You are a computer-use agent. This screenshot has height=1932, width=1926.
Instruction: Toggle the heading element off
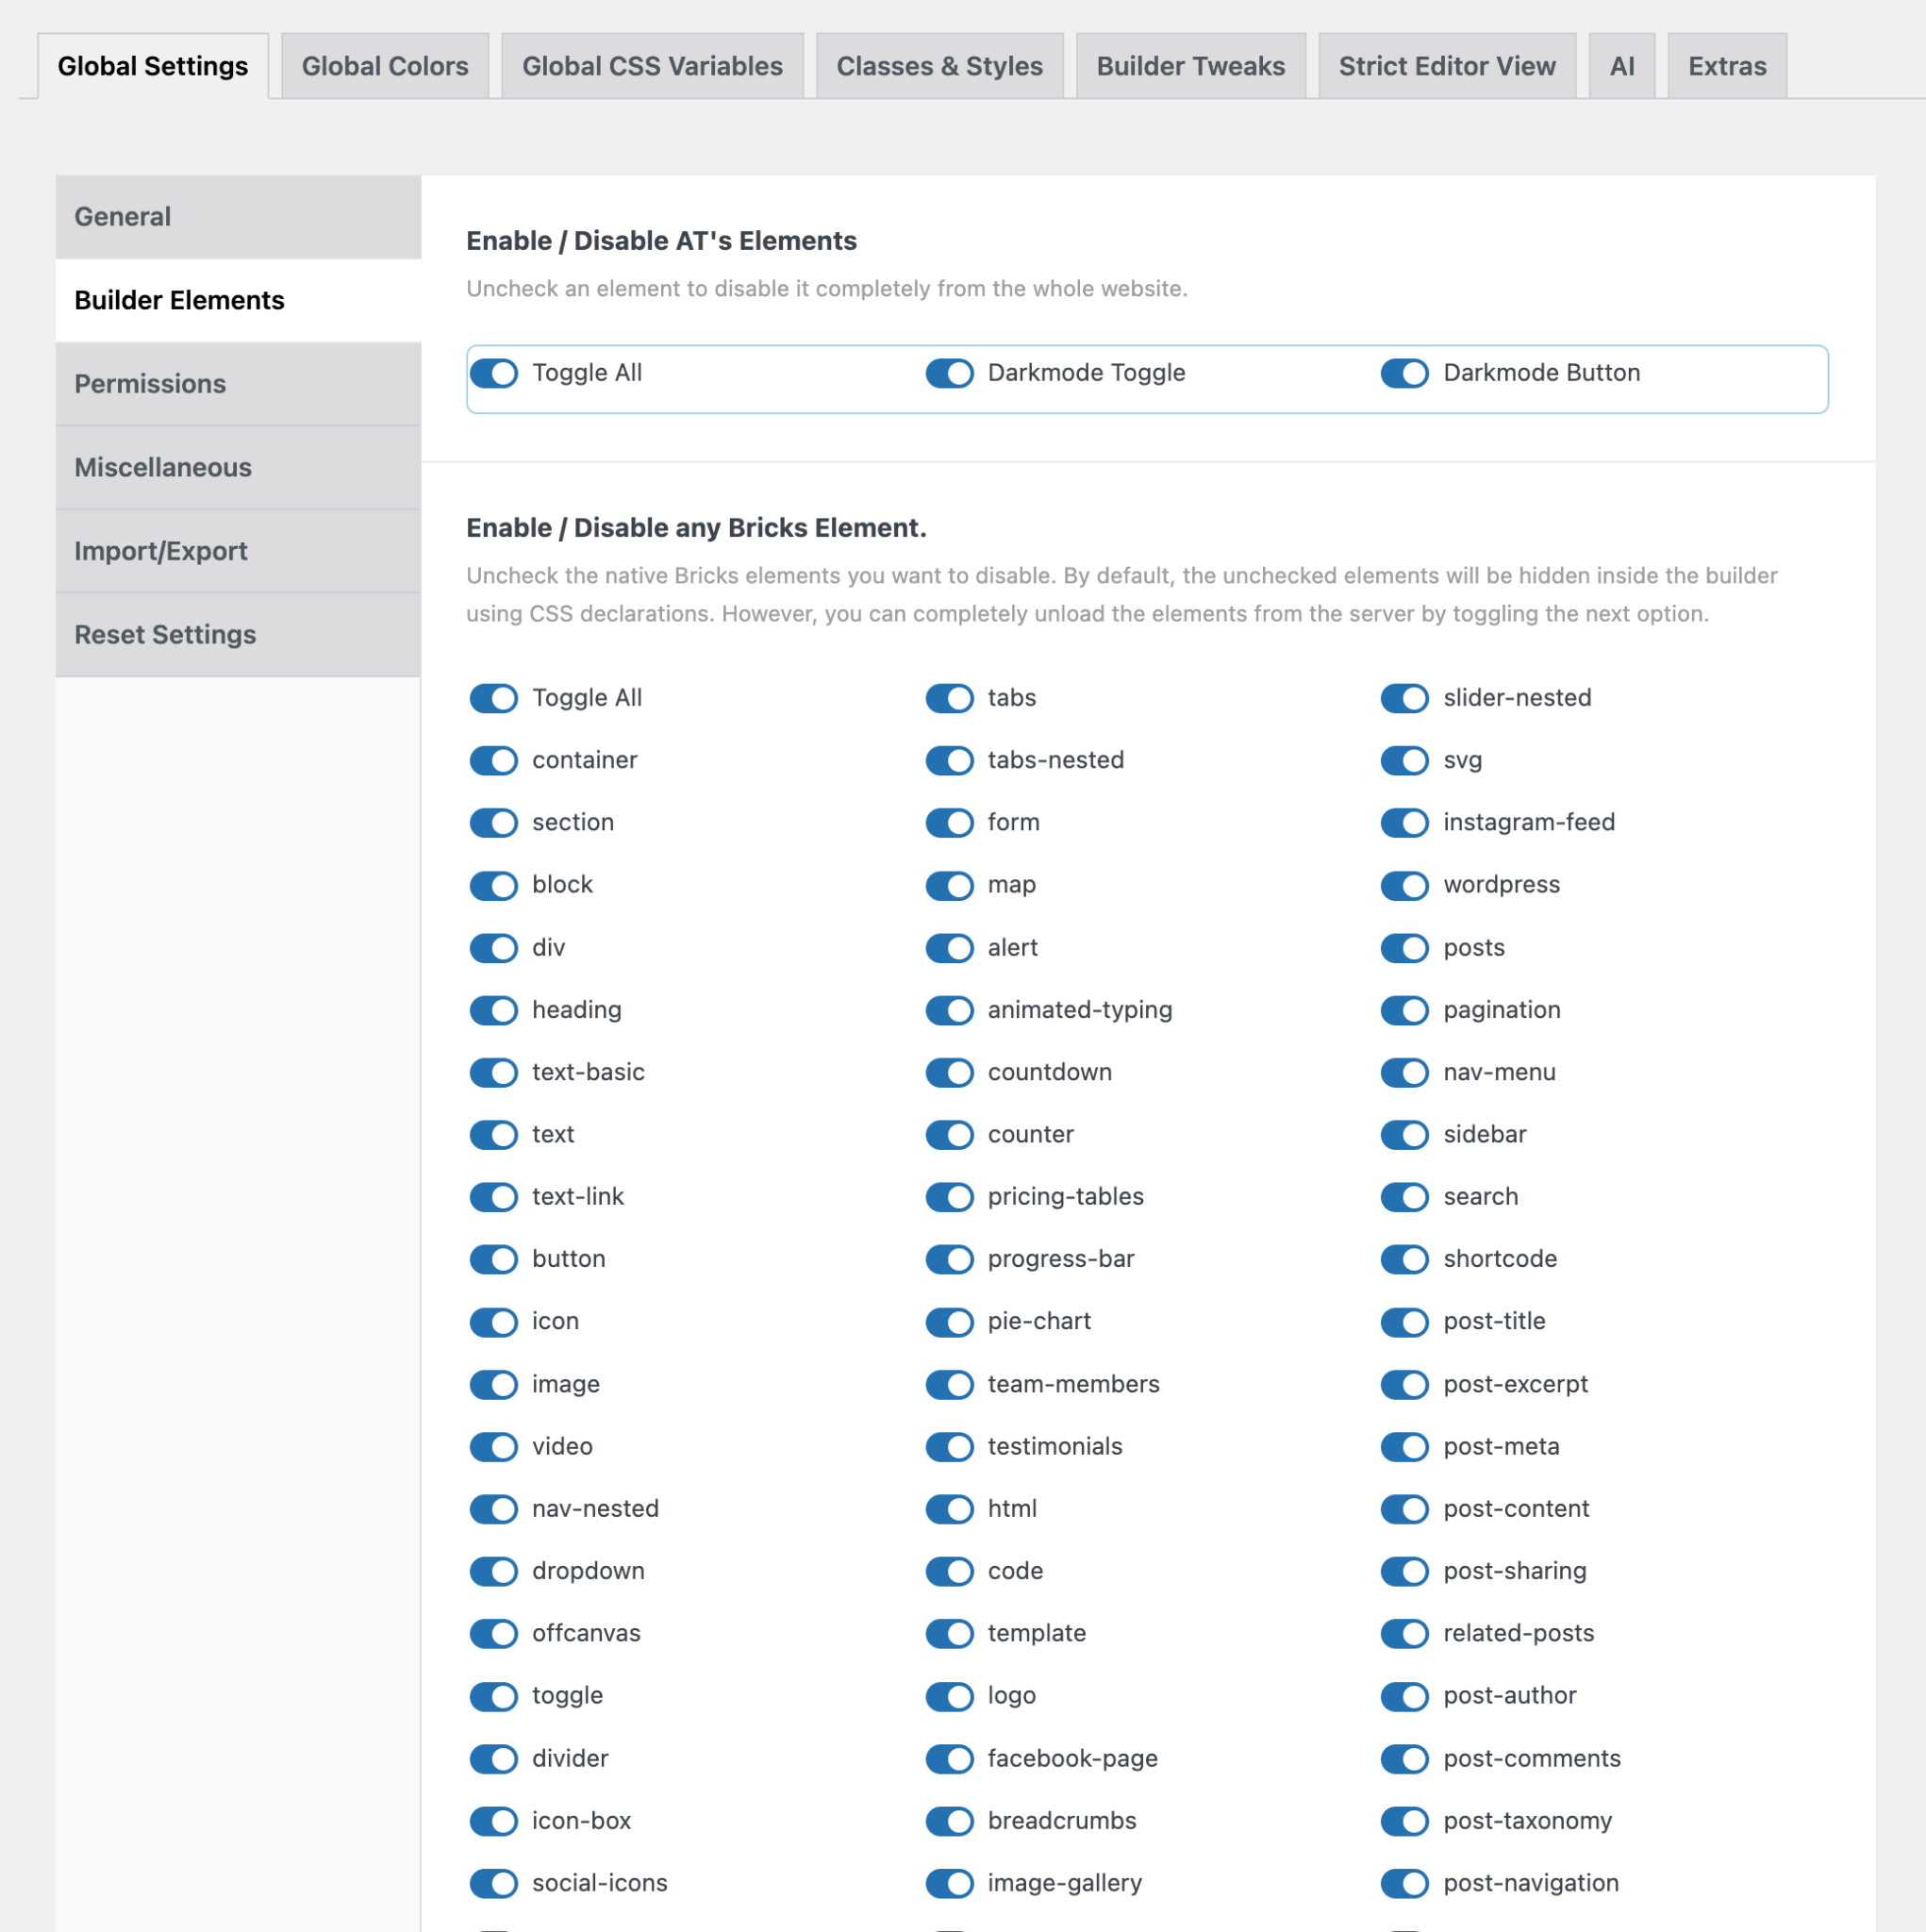494,1010
